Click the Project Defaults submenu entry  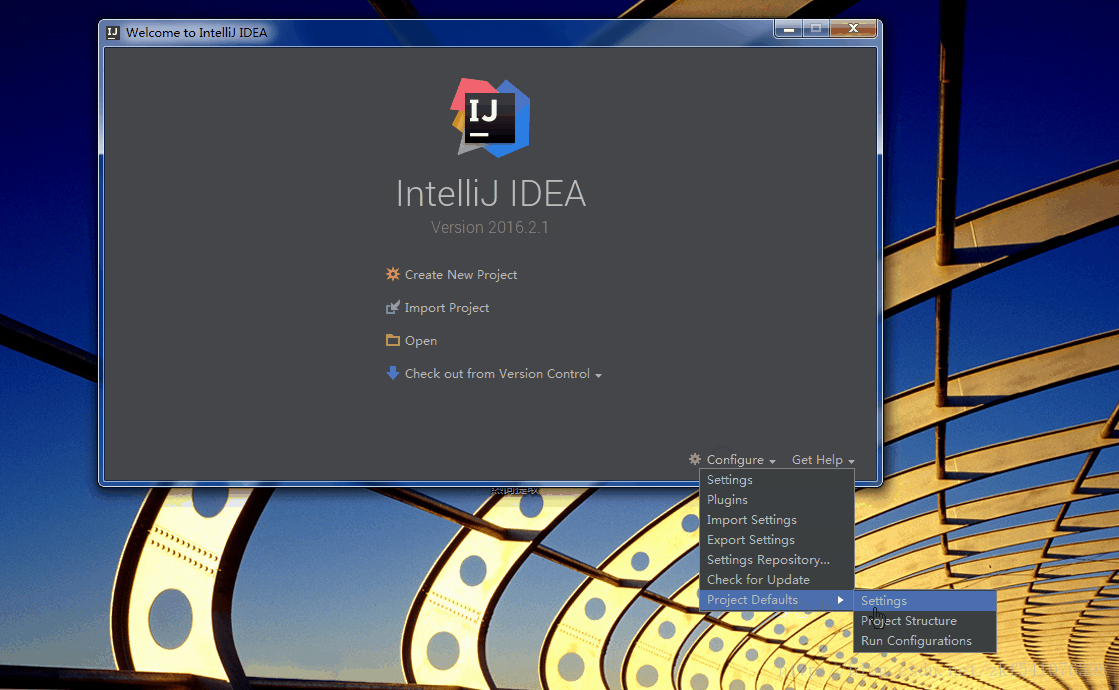(x=777, y=599)
